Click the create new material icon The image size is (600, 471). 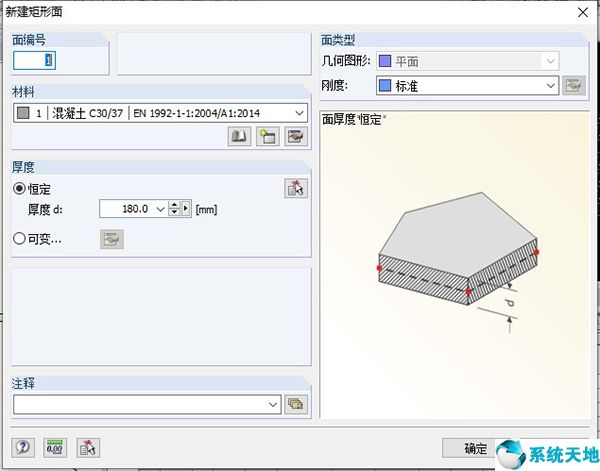pyautogui.click(x=267, y=137)
